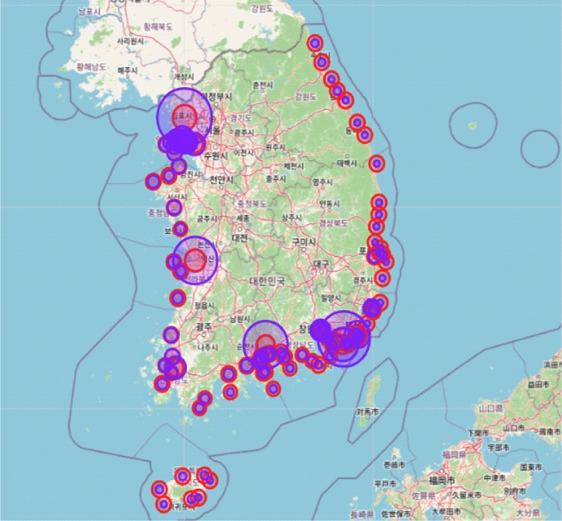Click the 구미시 city label
The width and height of the screenshot is (562, 521).
[304, 242]
